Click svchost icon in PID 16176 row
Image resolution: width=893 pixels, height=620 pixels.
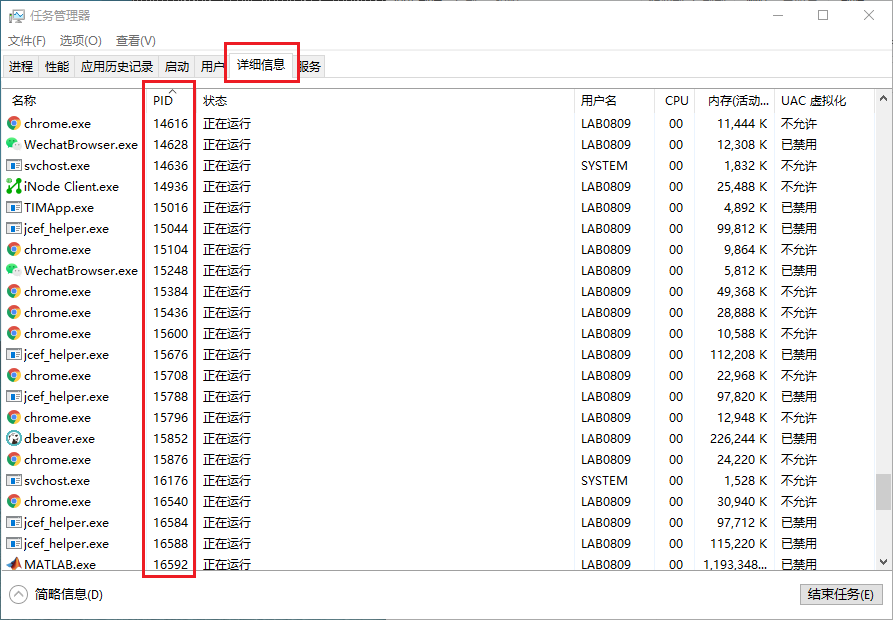pos(14,481)
